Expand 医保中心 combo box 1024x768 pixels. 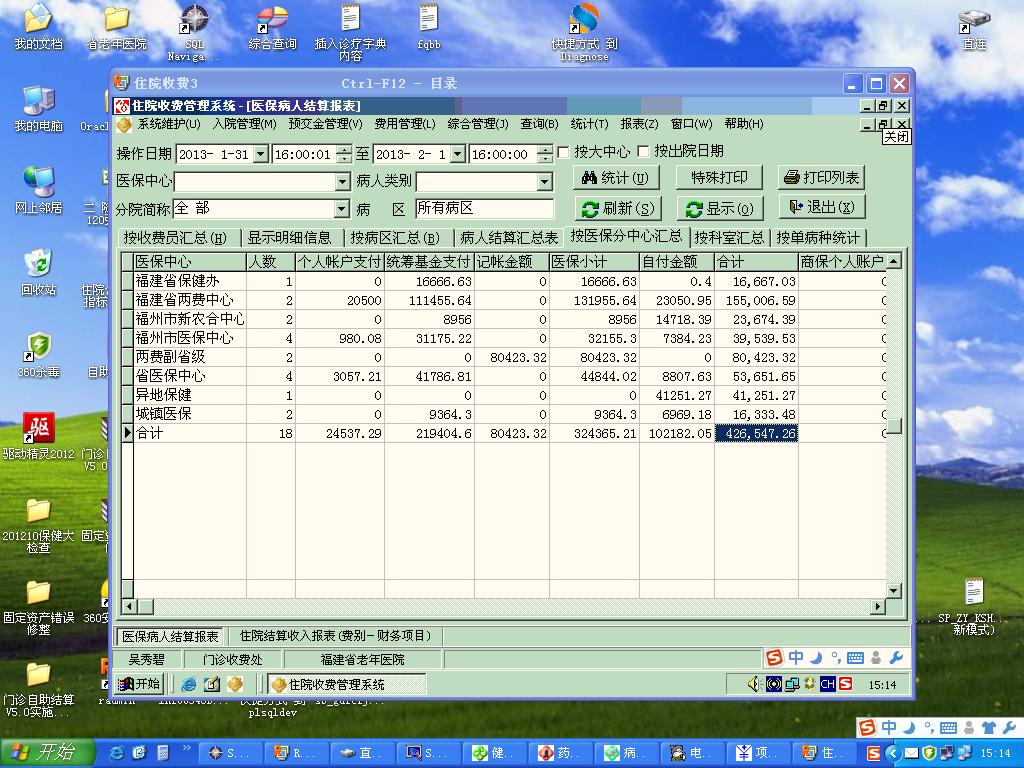click(x=342, y=182)
